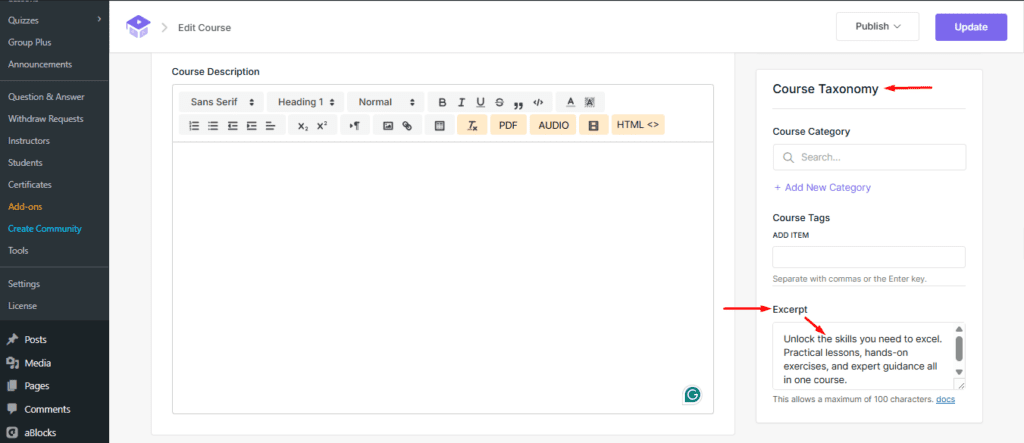Click the underline formatting icon
Screen dimensions: 1024x443
480,102
